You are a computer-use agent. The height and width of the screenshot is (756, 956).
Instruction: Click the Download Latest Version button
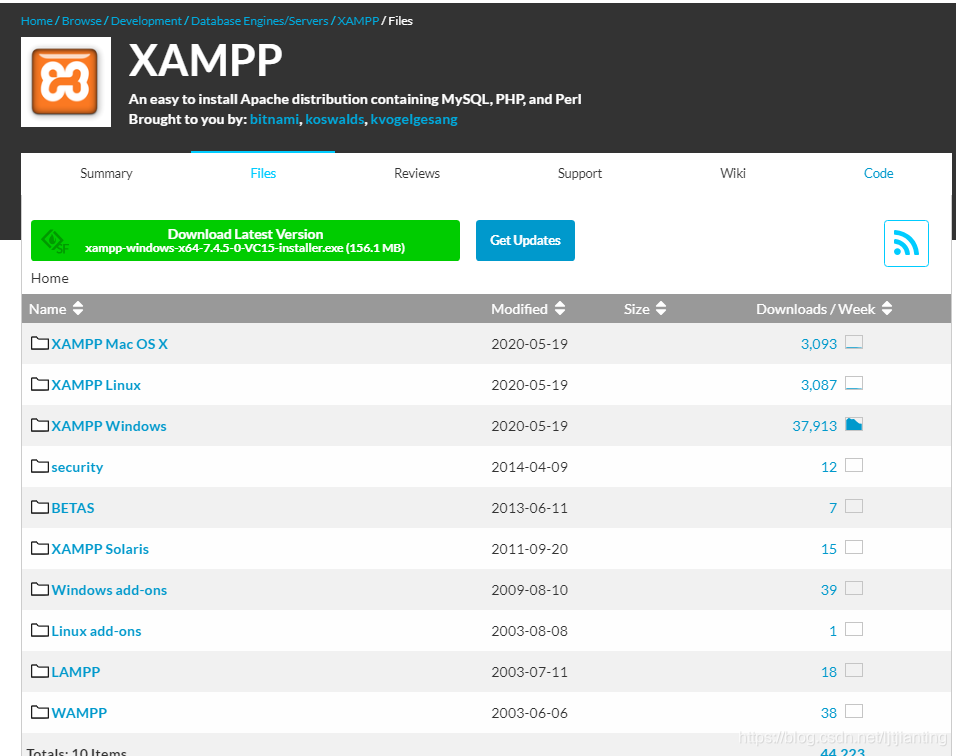pyautogui.click(x=245, y=240)
